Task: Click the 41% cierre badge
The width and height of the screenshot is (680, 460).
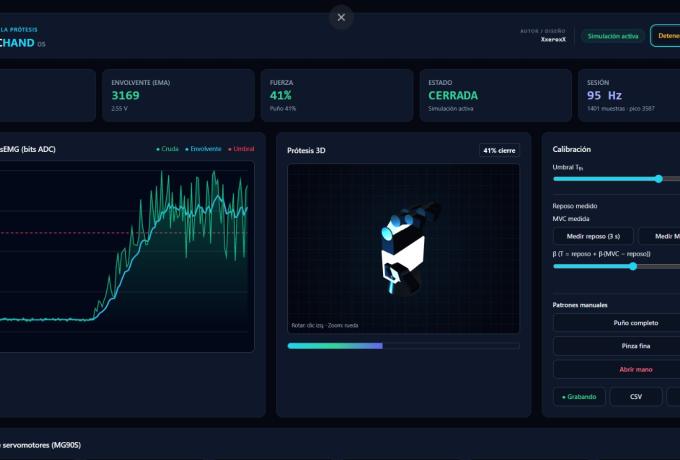Action: click(x=499, y=150)
